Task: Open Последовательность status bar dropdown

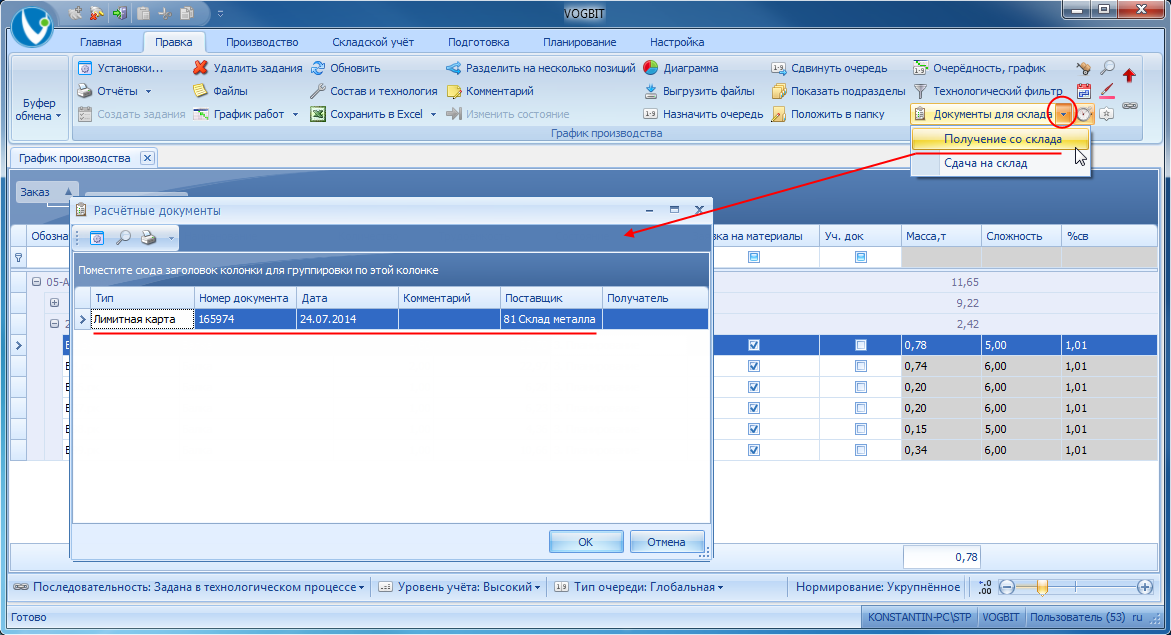Action: click(x=361, y=588)
